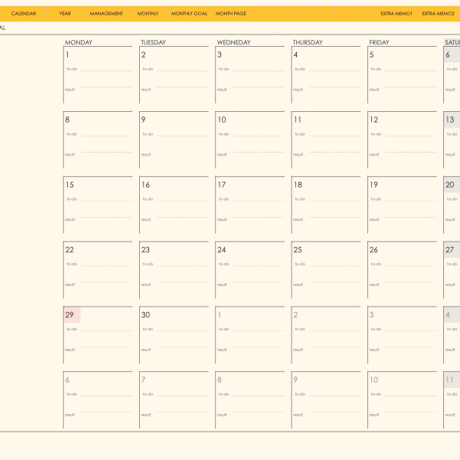Click the result line of day 26
Viewport: 460px width, 460px height.
point(411,282)
